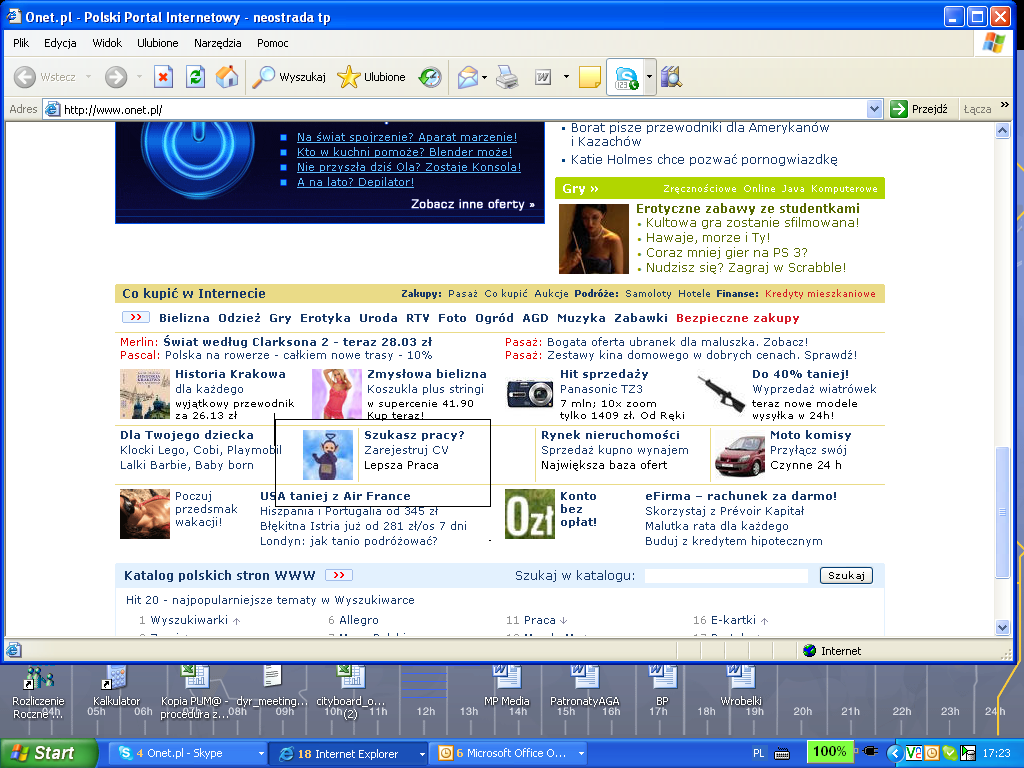Click the Skype toolbar icon
The width and height of the screenshot is (1024, 768).
626,77
